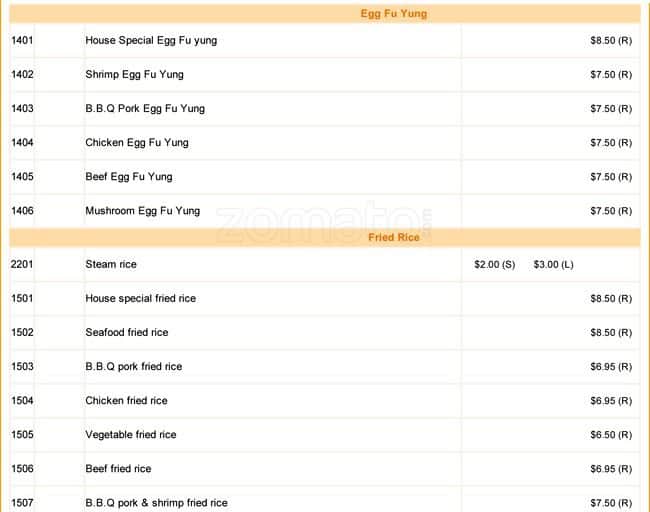This screenshot has width=650, height=512.
Task: Choose B.B.Q Pork Egg Fu Yung
Action: (x=145, y=109)
